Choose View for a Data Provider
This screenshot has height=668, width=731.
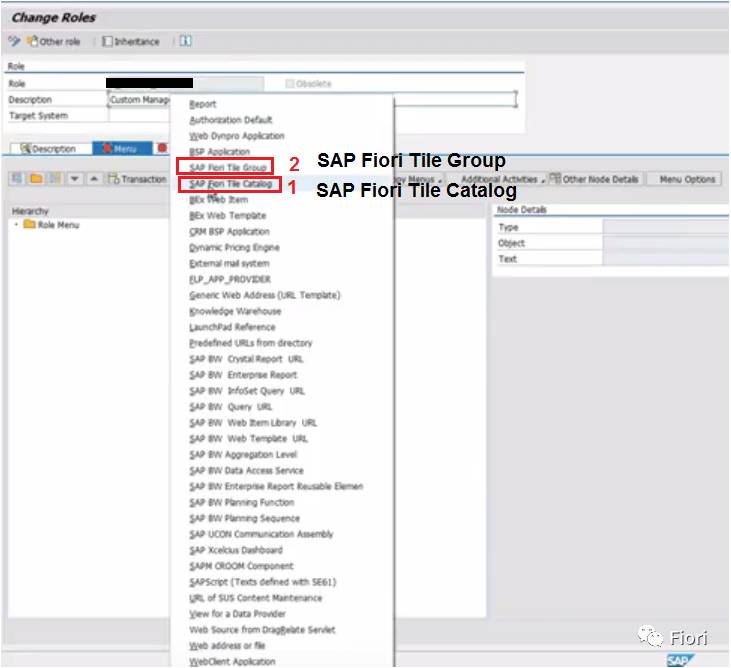237,613
